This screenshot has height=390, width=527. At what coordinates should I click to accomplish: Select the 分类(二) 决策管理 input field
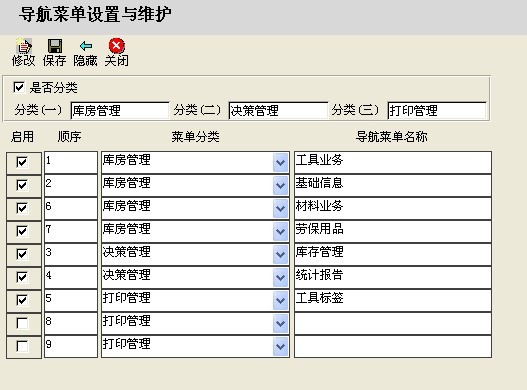pos(278,111)
